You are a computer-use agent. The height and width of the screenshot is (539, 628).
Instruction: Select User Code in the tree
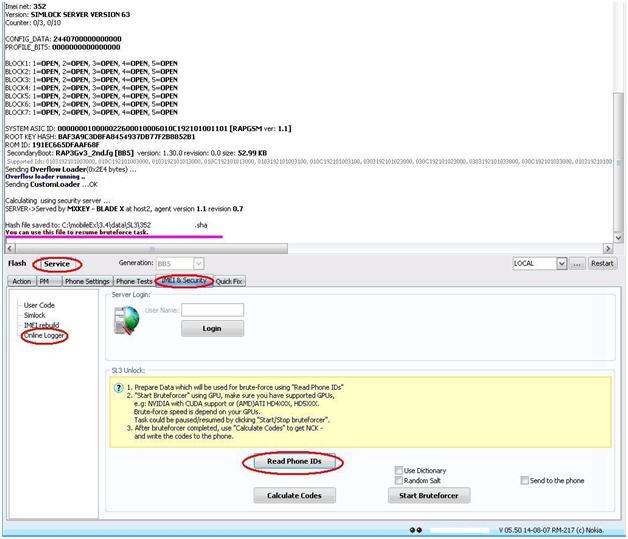pyautogui.click(x=39, y=305)
